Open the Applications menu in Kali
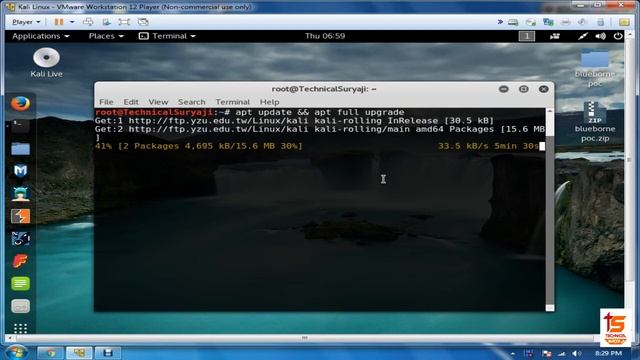Image resolution: width=640 pixels, height=360 pixels. coord(40,36)
